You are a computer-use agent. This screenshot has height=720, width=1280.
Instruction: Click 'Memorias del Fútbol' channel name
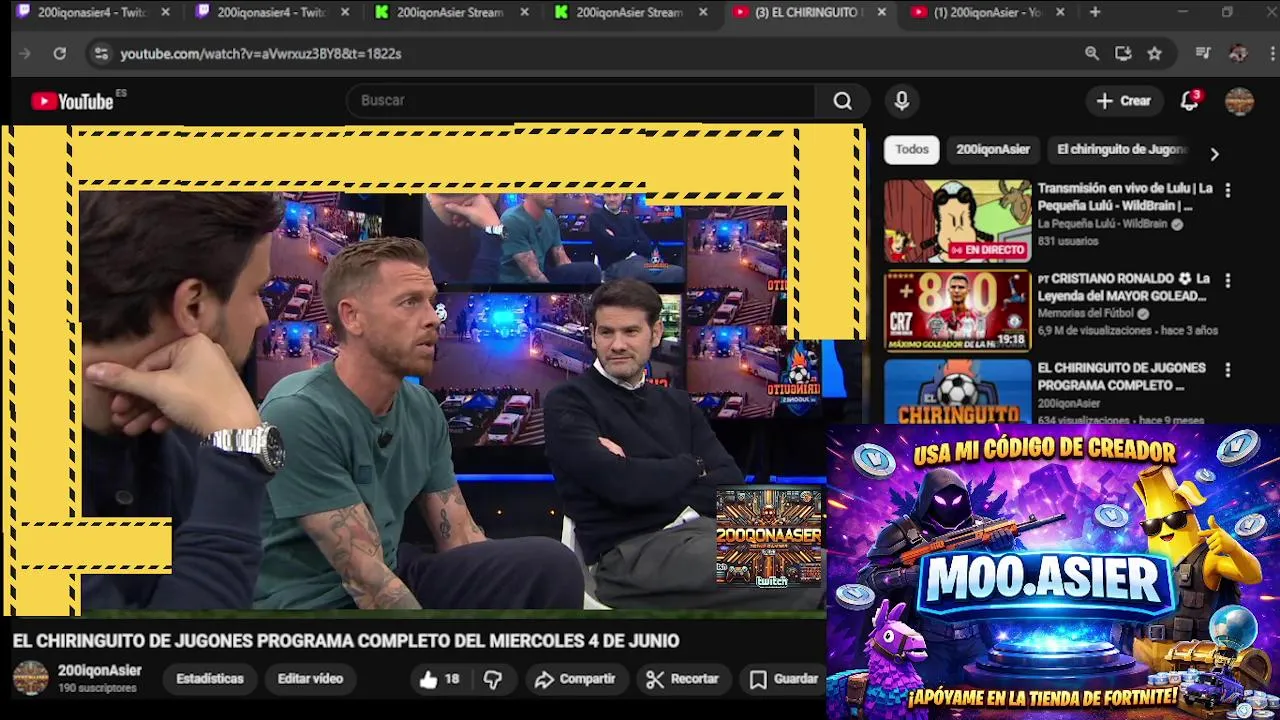[1085, 313]
